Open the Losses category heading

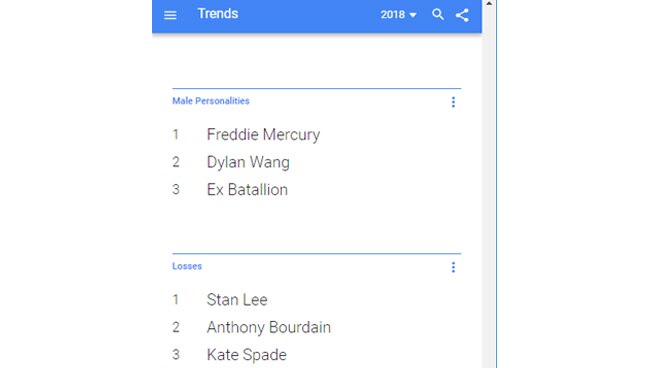coord(187,266)
